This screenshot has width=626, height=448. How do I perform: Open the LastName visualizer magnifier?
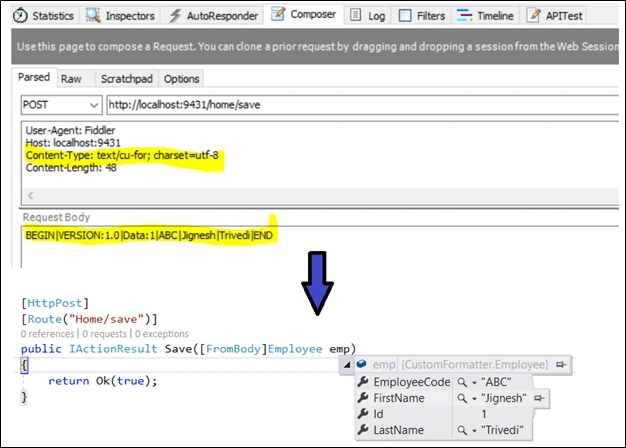[462, 430]
